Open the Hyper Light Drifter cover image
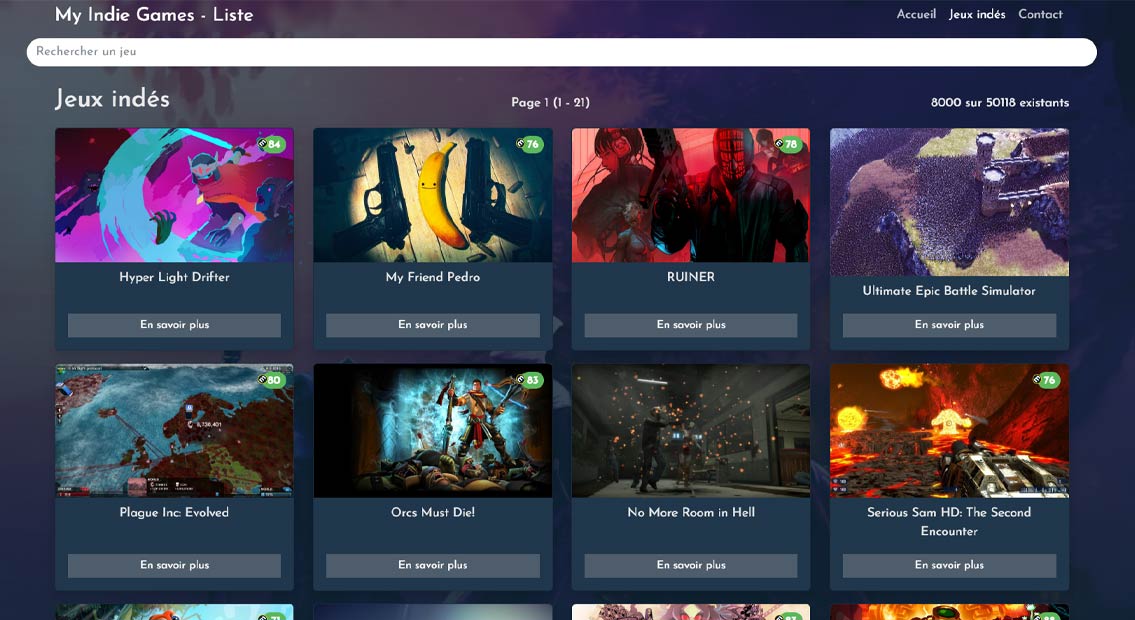Image resolution: width=1135 pixels, height=620 pixels. tap(174, 195)
